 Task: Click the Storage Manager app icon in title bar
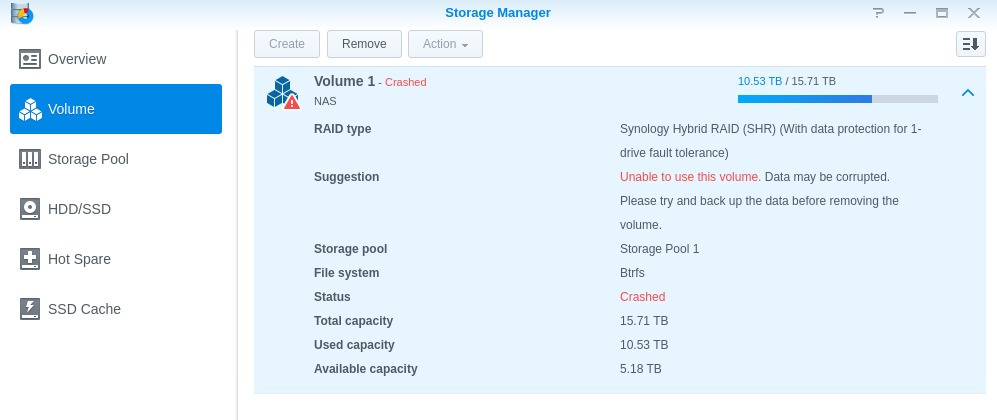[21, 13]
